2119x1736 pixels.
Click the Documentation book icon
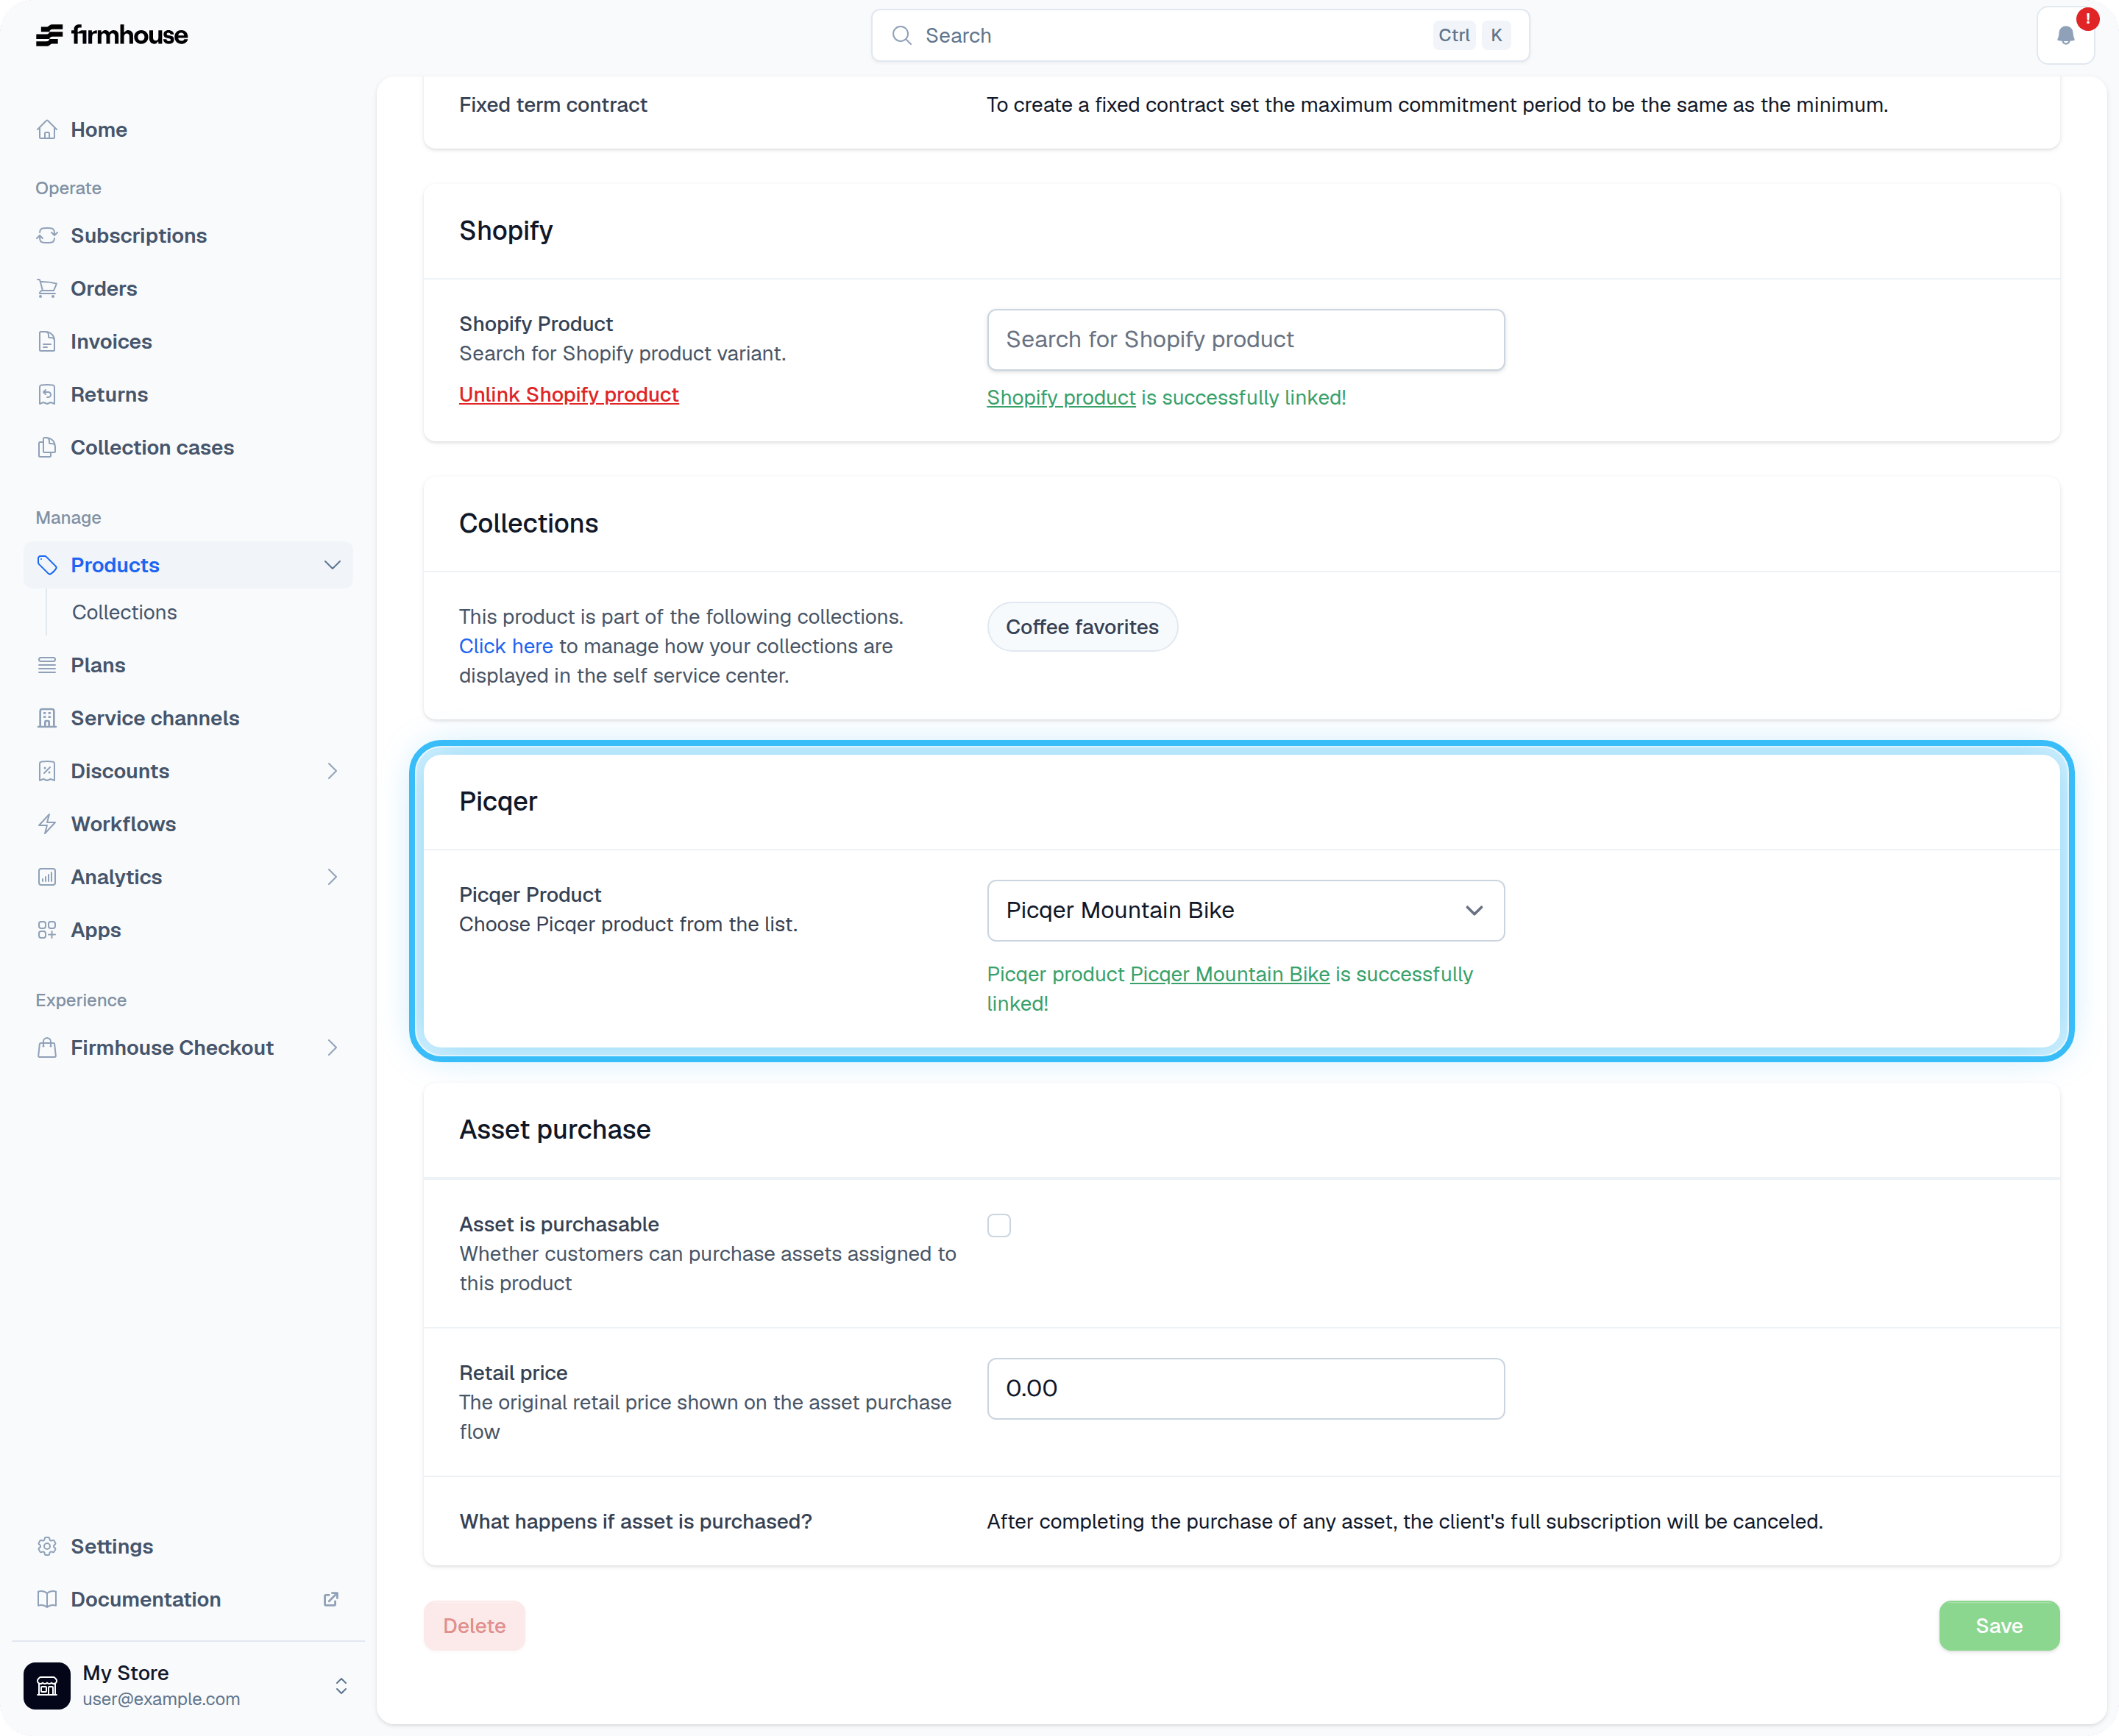[47, 1599]
